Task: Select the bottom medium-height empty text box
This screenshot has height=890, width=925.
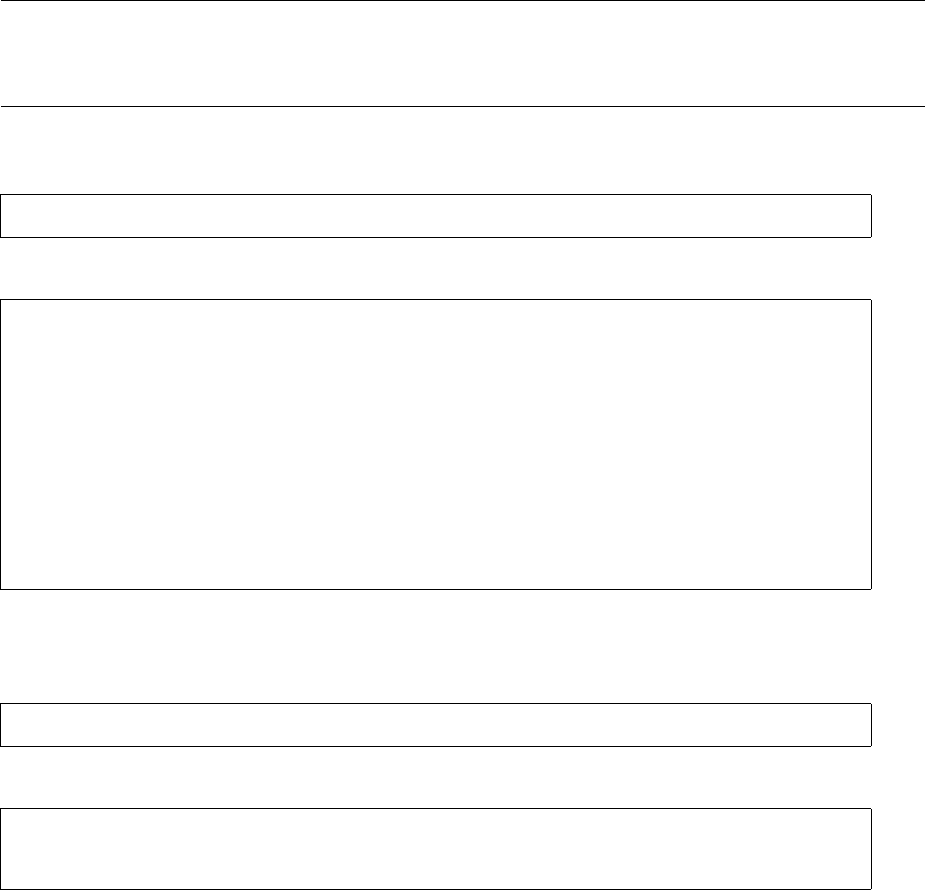Action: click(x=436, y=849)
